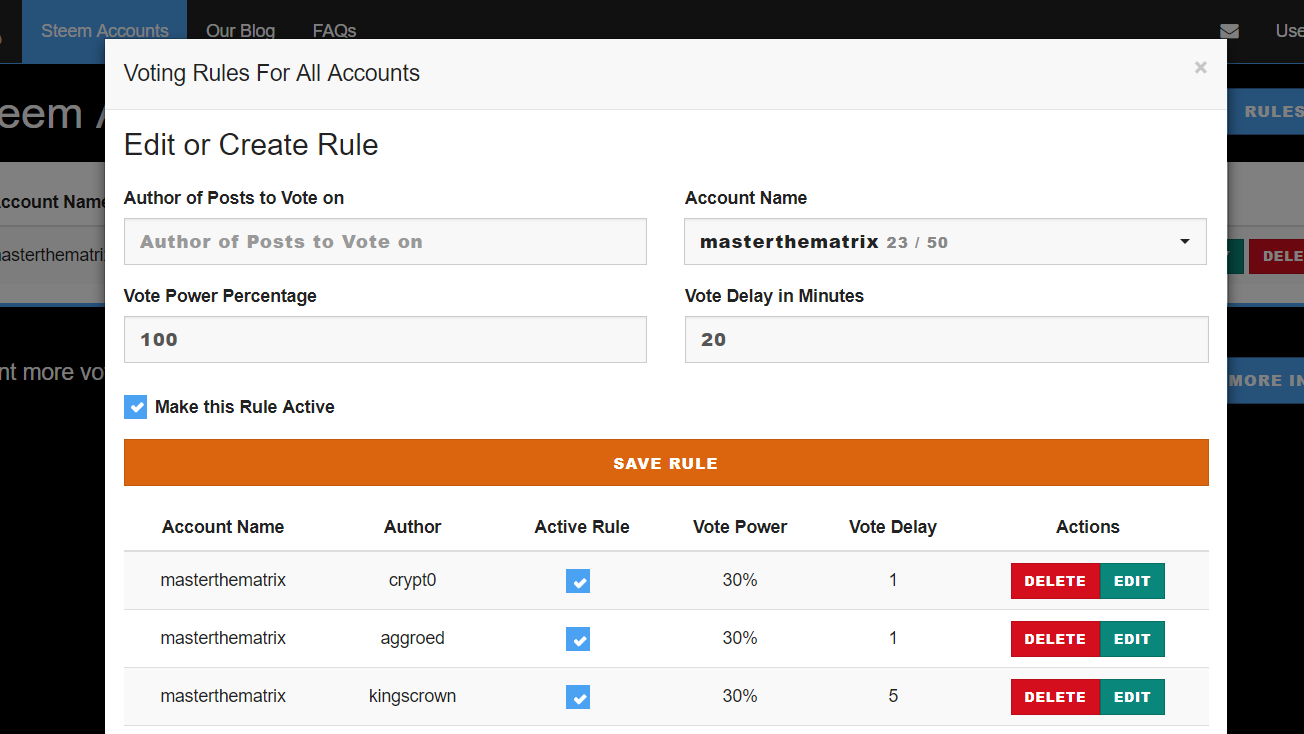
Task: Delete the aggroed voting rule
Action: coord(1055,639)
